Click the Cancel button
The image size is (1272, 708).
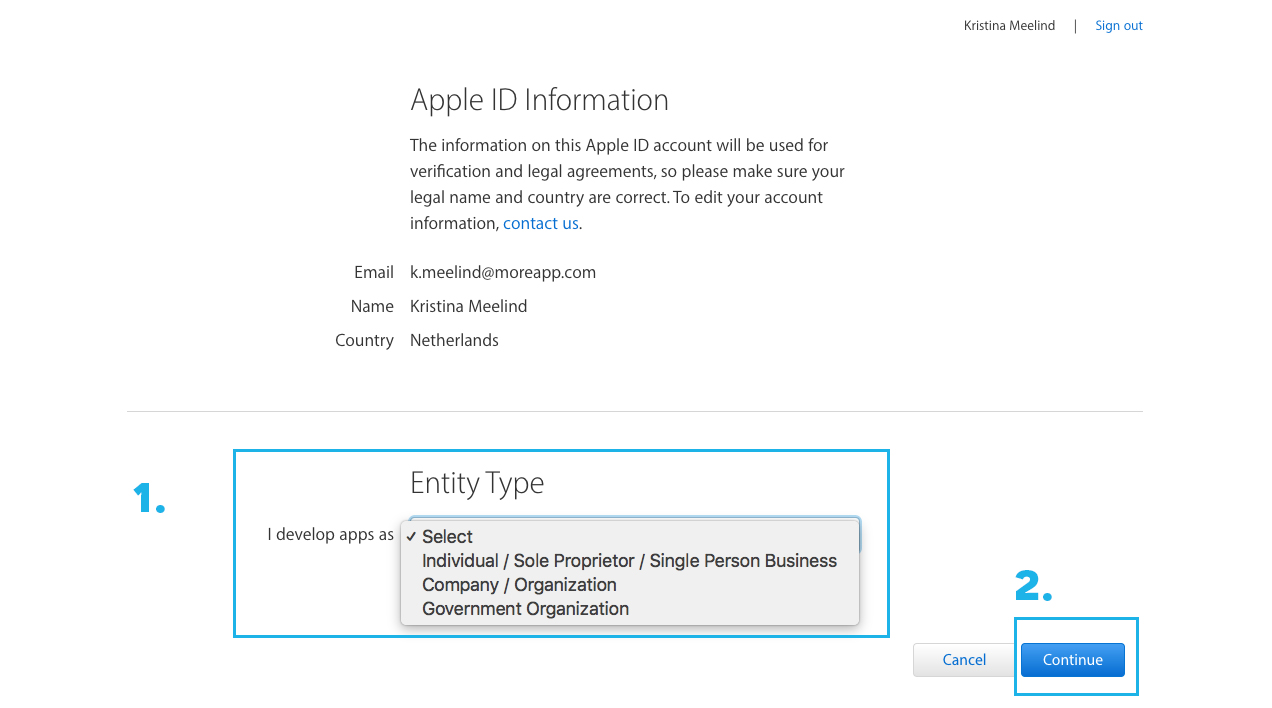click(964, 660)
